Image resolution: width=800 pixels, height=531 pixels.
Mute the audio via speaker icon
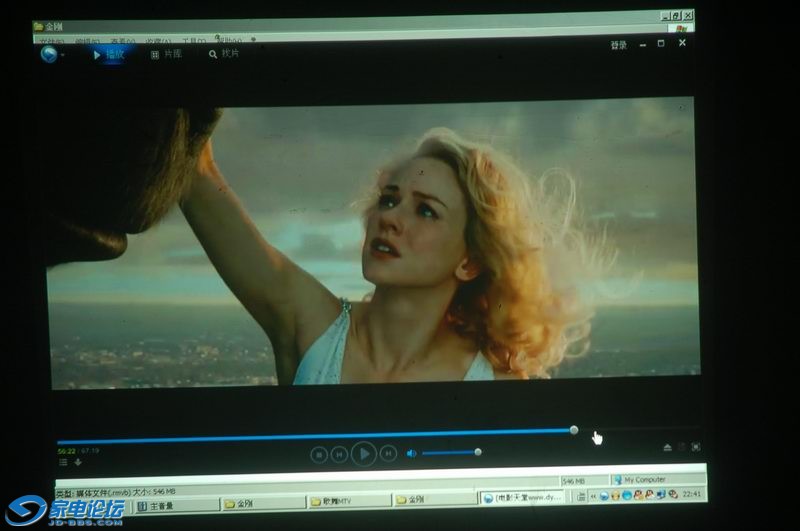tap(411, 453)
